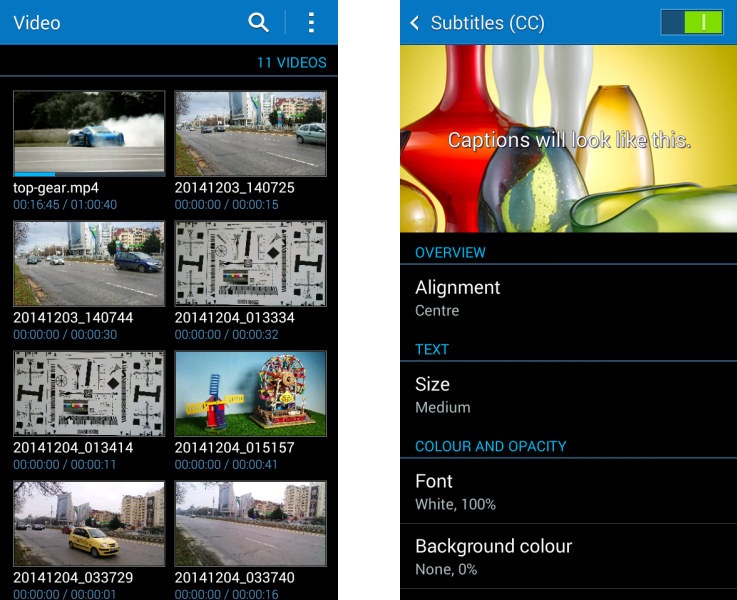Open street video 20141204_033740
737x600 pixels.
click(x=251, y=523)
